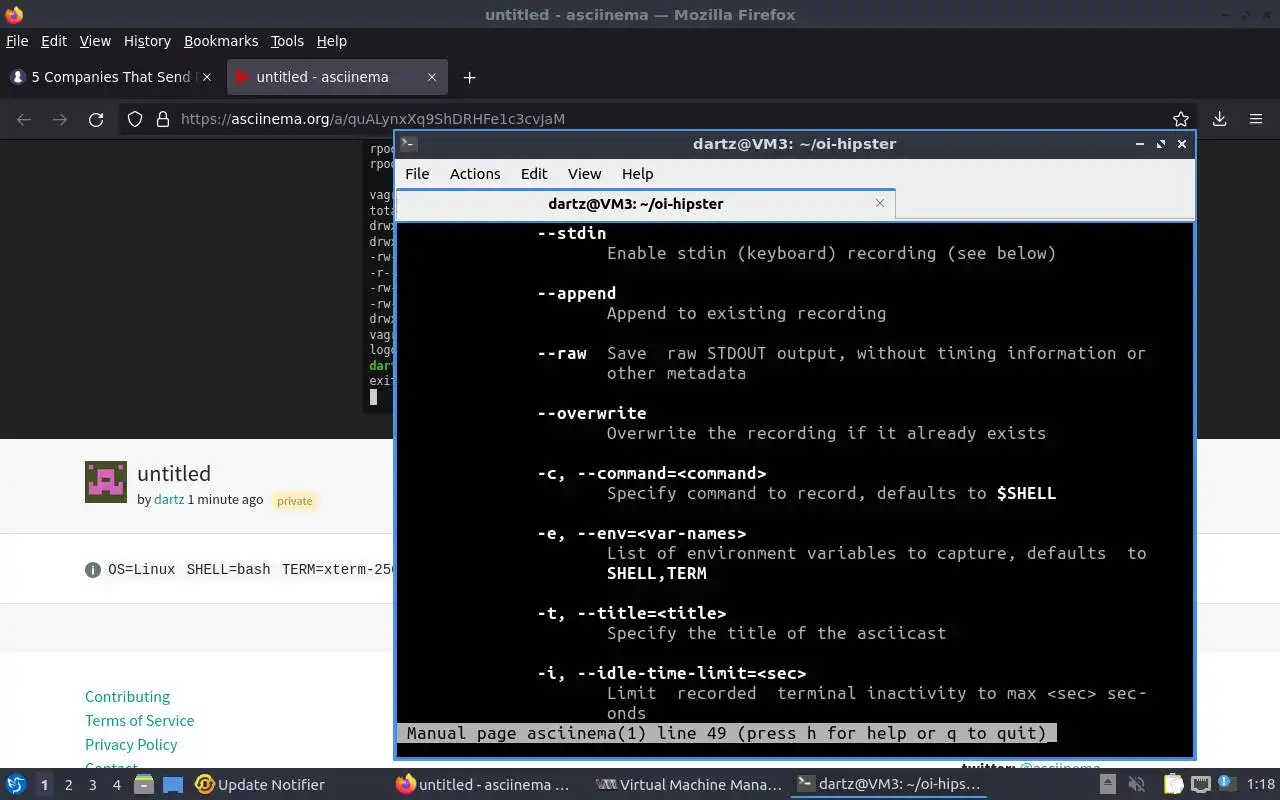Click the 'untitled' recording title
Screen dimensions: 1280x800
(x=174, y=473)
